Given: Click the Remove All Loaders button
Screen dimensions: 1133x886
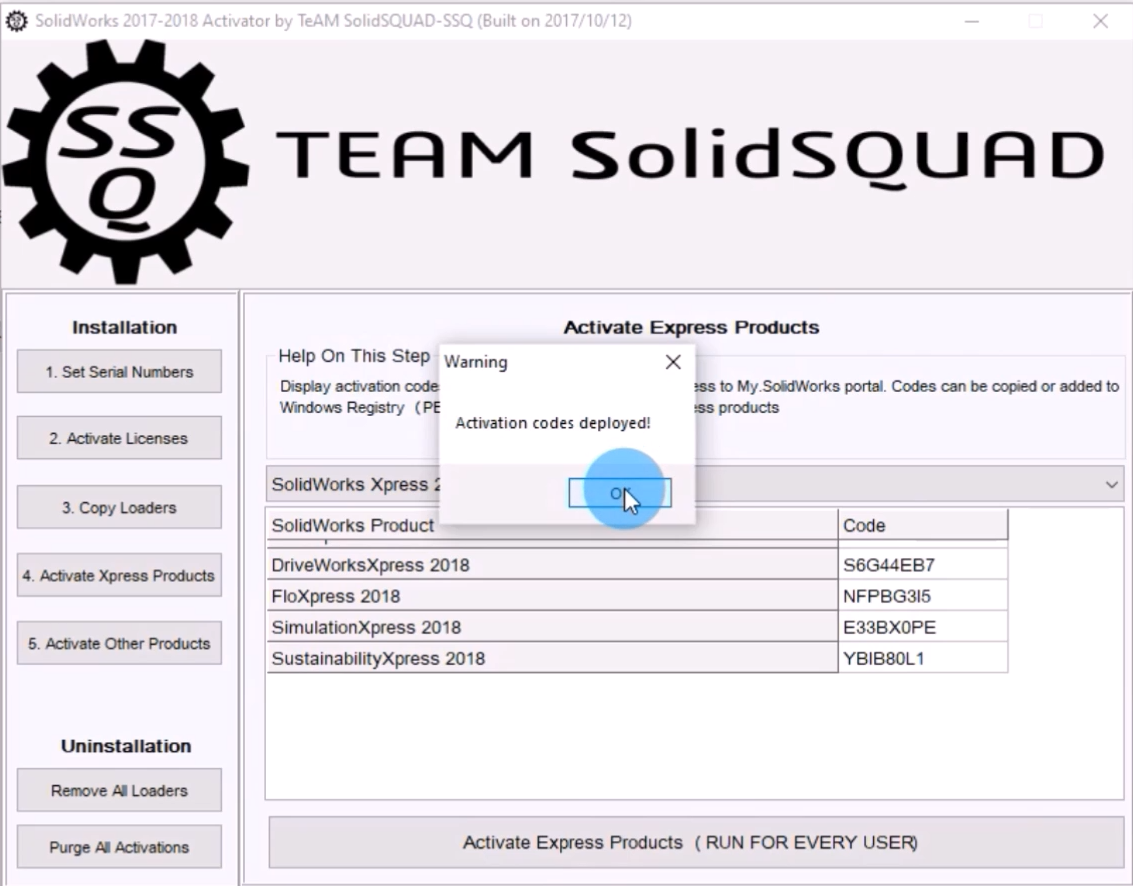Looking at the screenshot, I should click(x=119, y=791).
